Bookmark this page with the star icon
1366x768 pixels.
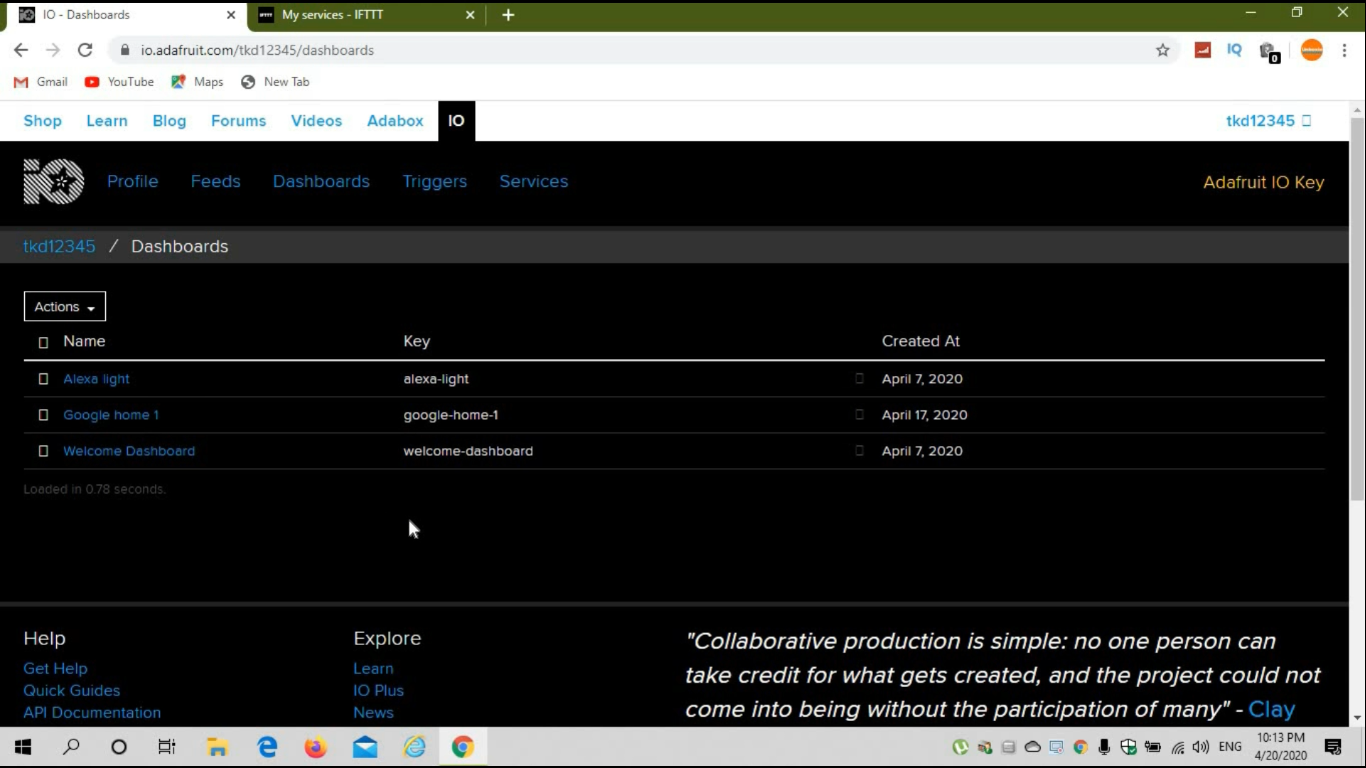click(x=1162, y=50)
